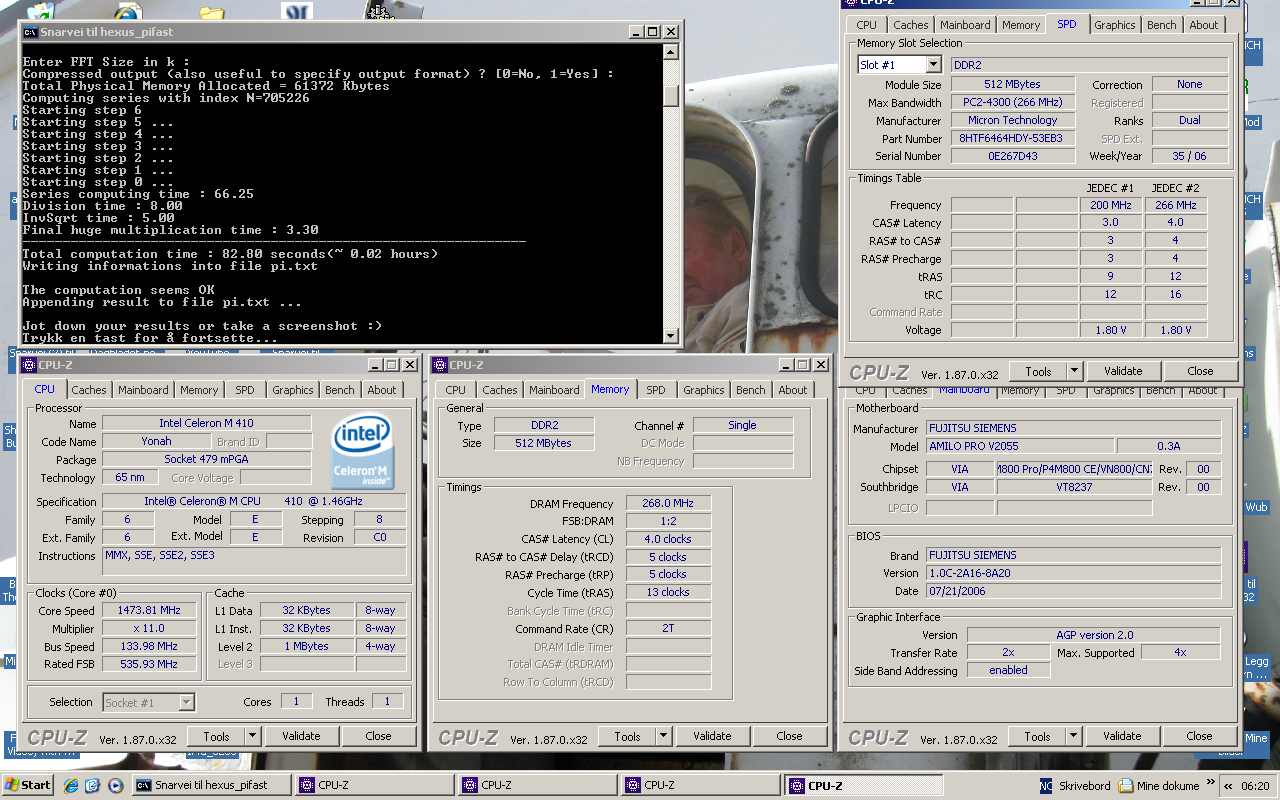Click the Manufacturer field Micron Technology
1280x800 pixels.
coord(1011,120)
